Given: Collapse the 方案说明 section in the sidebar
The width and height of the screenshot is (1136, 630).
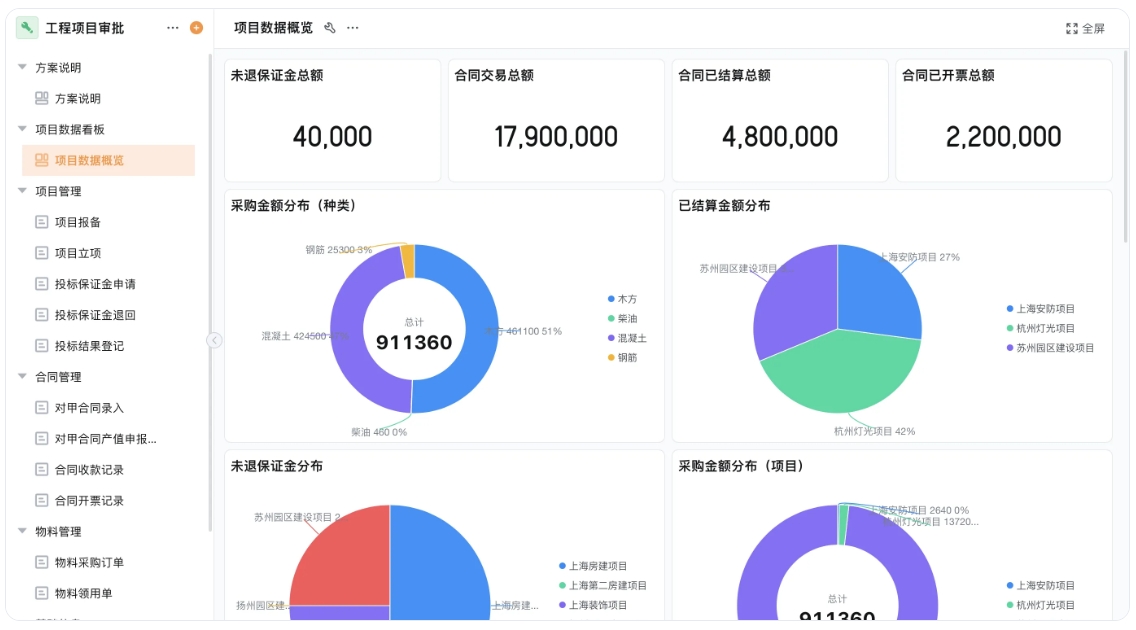Looking at the screenshot, I should pyautogui.click(x=22, y=67).
